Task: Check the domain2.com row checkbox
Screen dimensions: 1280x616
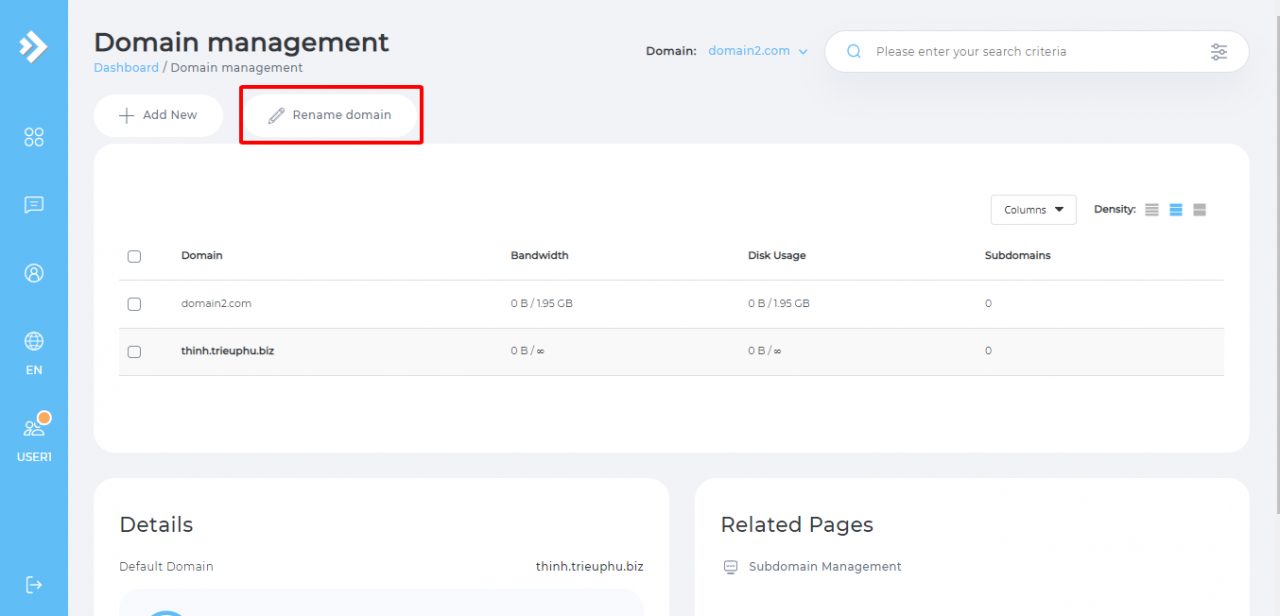Action: click(x=134, y=304)
